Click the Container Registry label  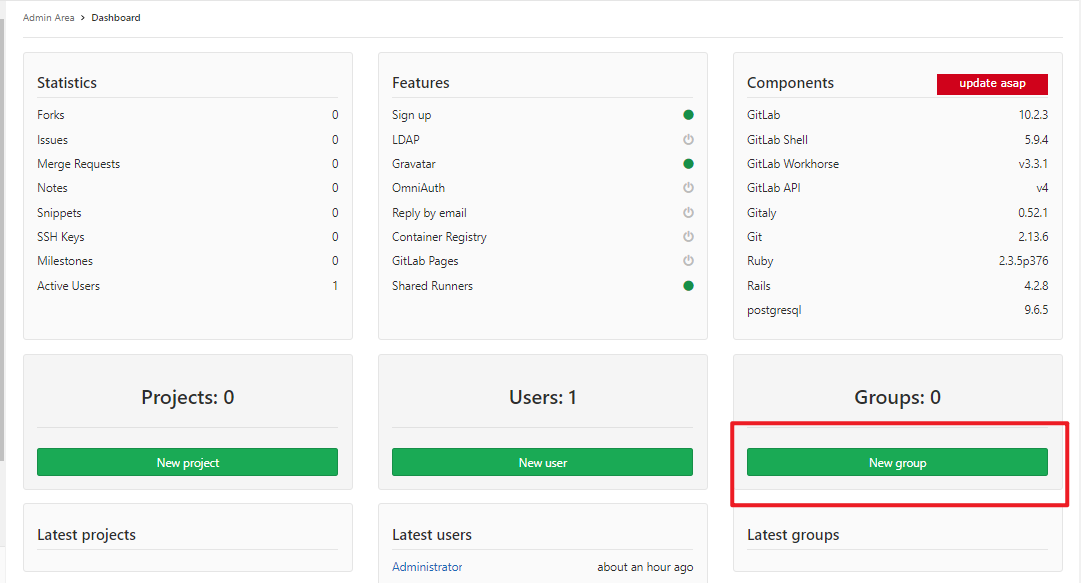coord(439,237)
